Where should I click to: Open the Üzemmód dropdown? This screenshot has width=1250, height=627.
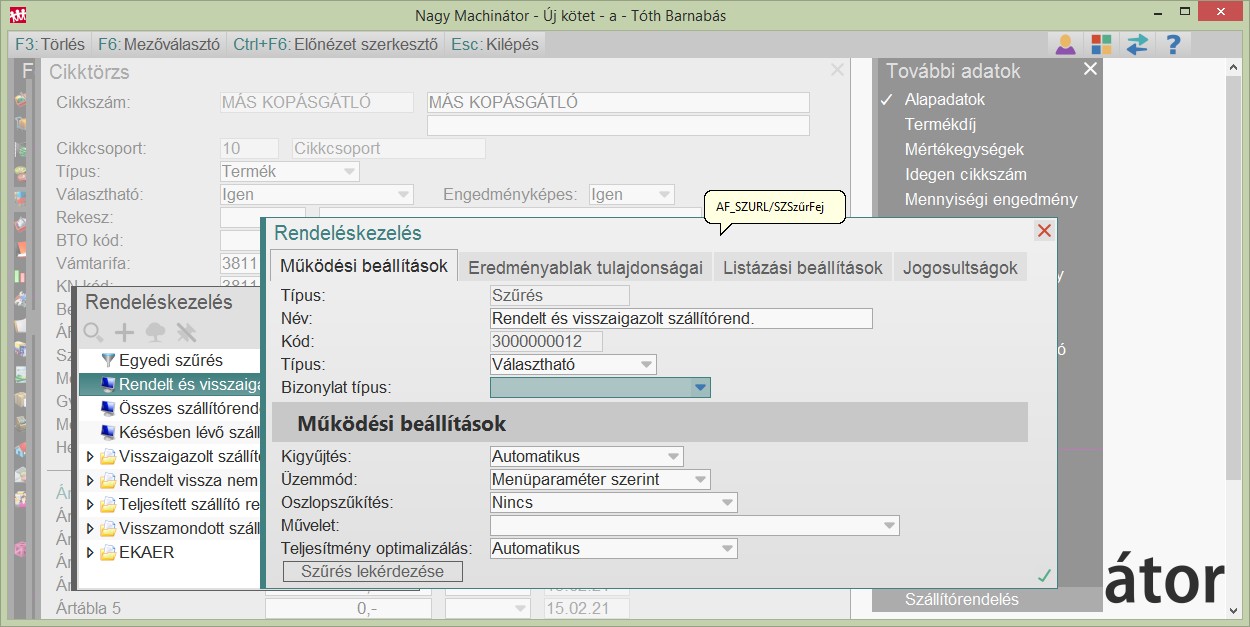pos(701,480)
